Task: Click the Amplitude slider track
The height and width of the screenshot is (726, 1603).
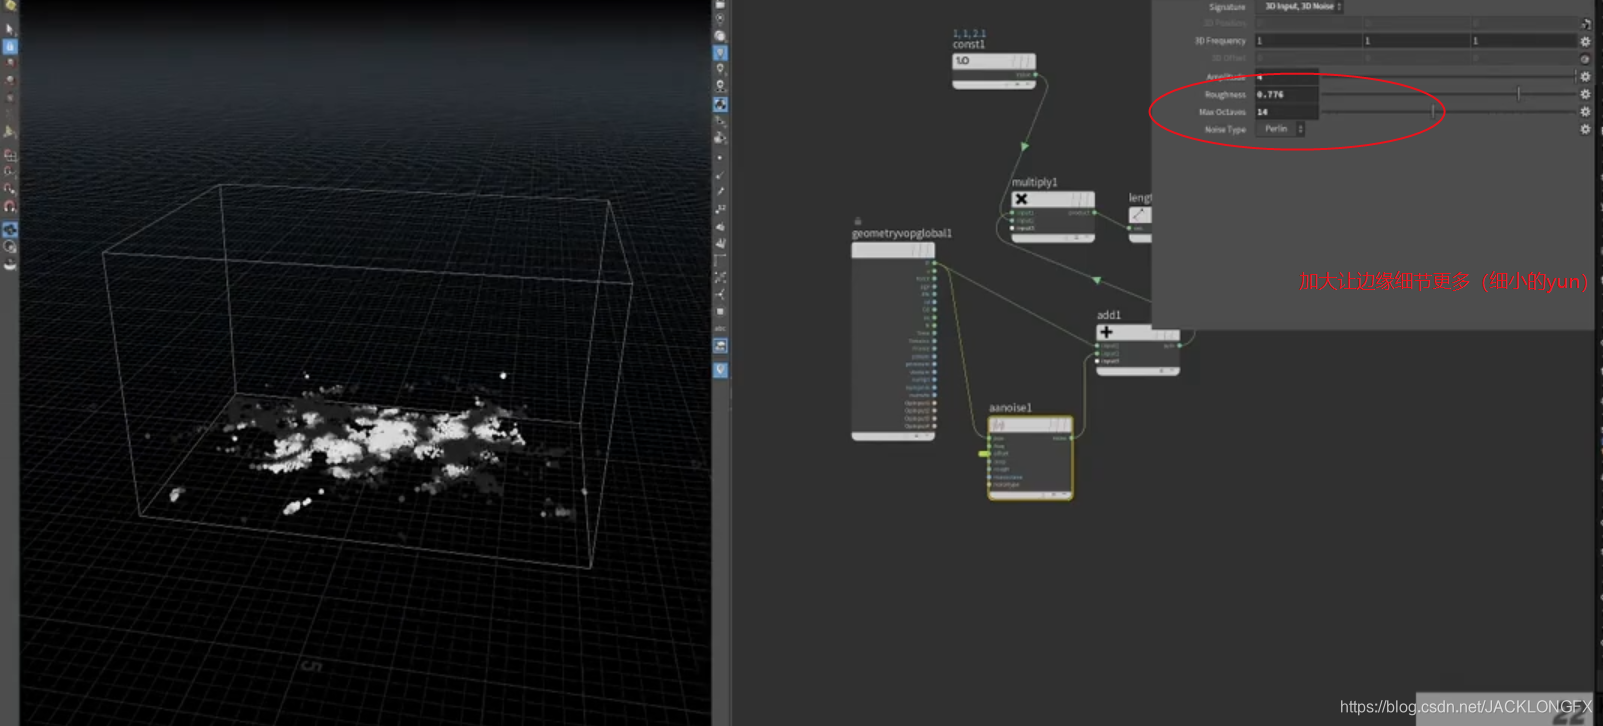Action: [1448, 76]
